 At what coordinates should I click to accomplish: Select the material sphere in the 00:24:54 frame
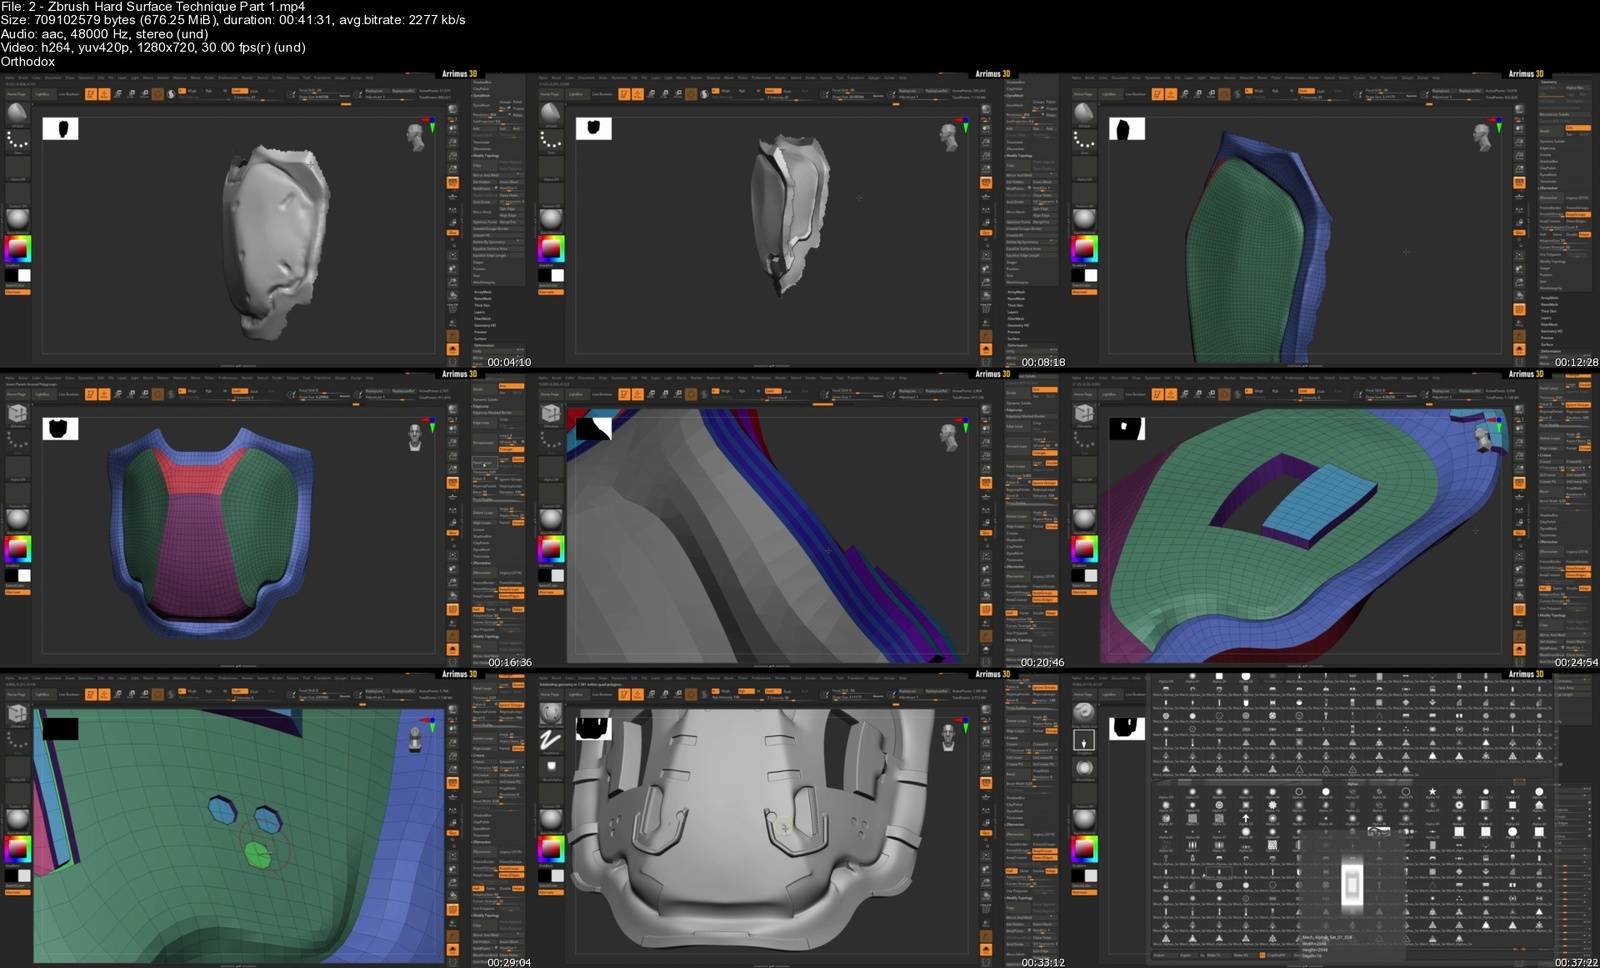(x=1084, y=519)
